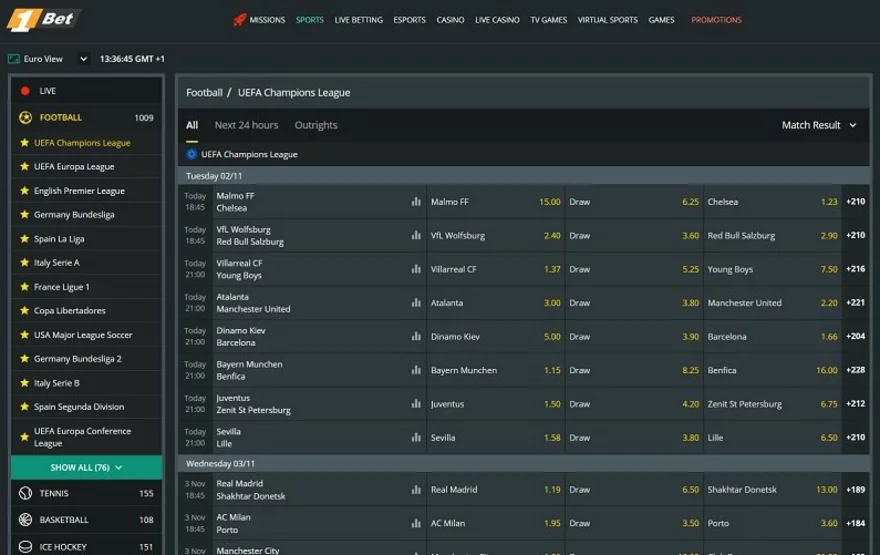Viewport: 880px width, 555px height.
Task: Click the Tennis sport icon in sidebar
Action: tap(26, 493)
